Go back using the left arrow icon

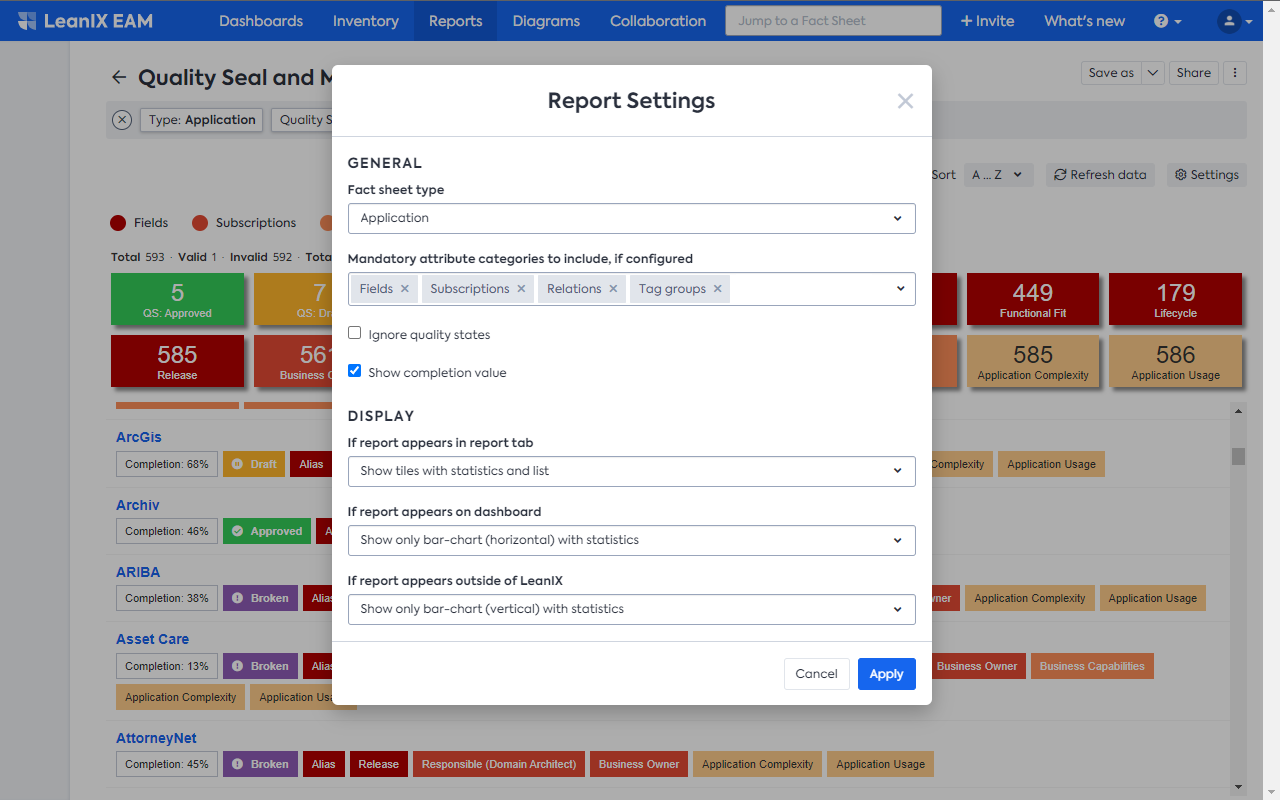[119, 77]
